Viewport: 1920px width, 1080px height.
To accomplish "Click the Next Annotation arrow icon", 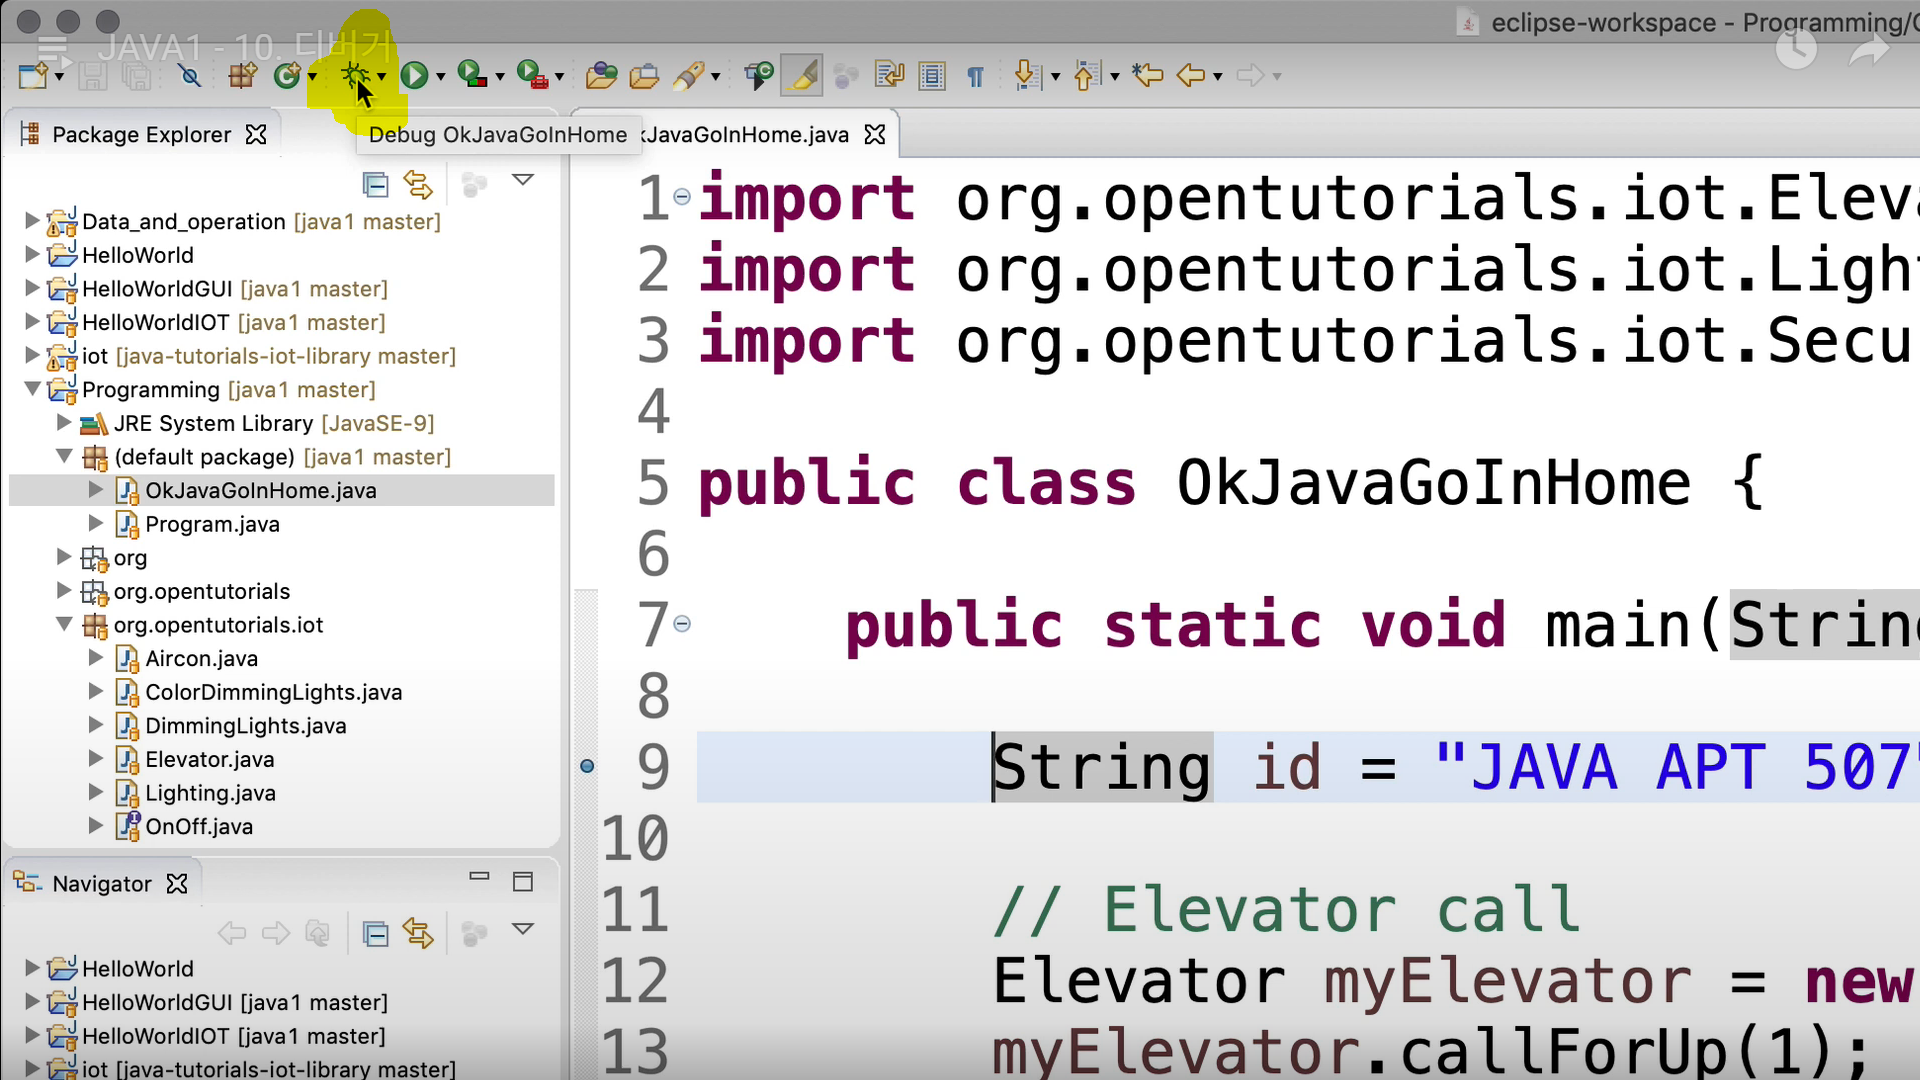I will [x=1025, y=75].
